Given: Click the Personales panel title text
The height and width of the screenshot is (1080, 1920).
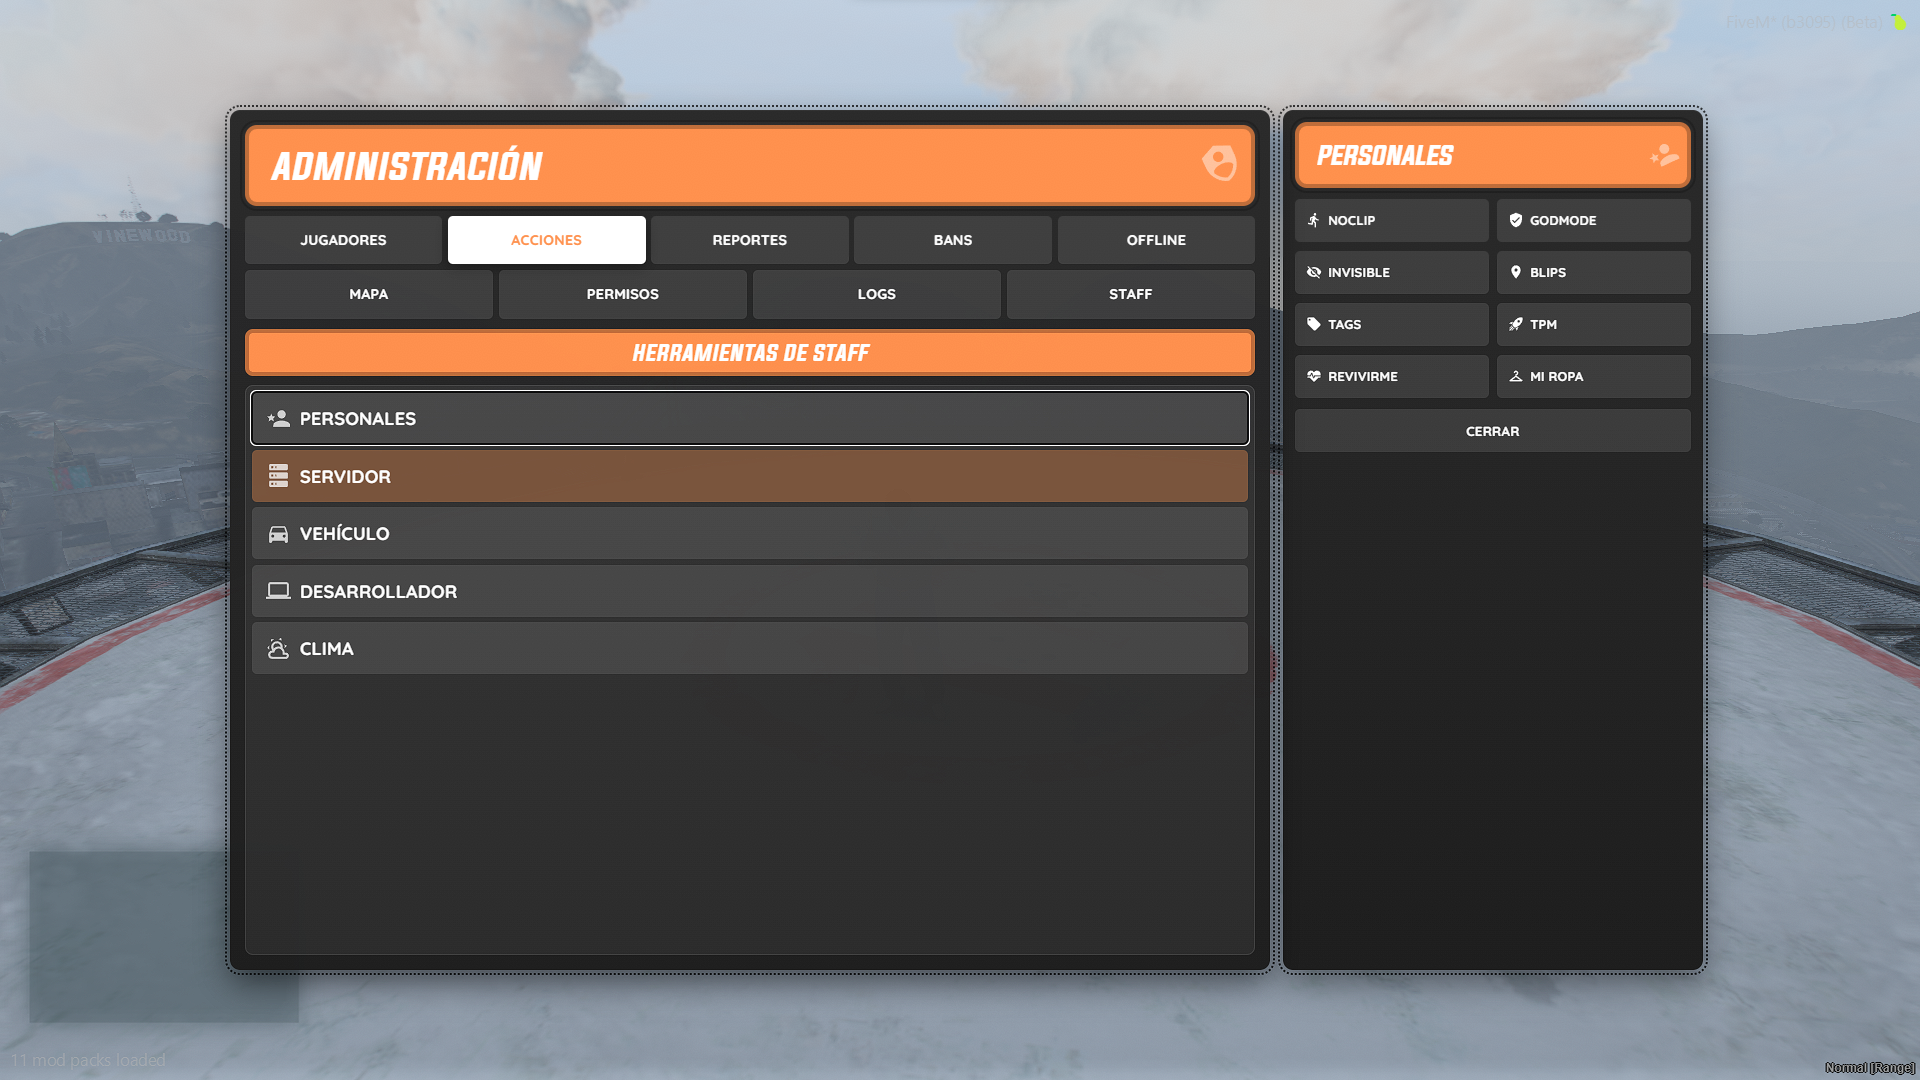Looking at the screenshot, I should (1385, 156).
